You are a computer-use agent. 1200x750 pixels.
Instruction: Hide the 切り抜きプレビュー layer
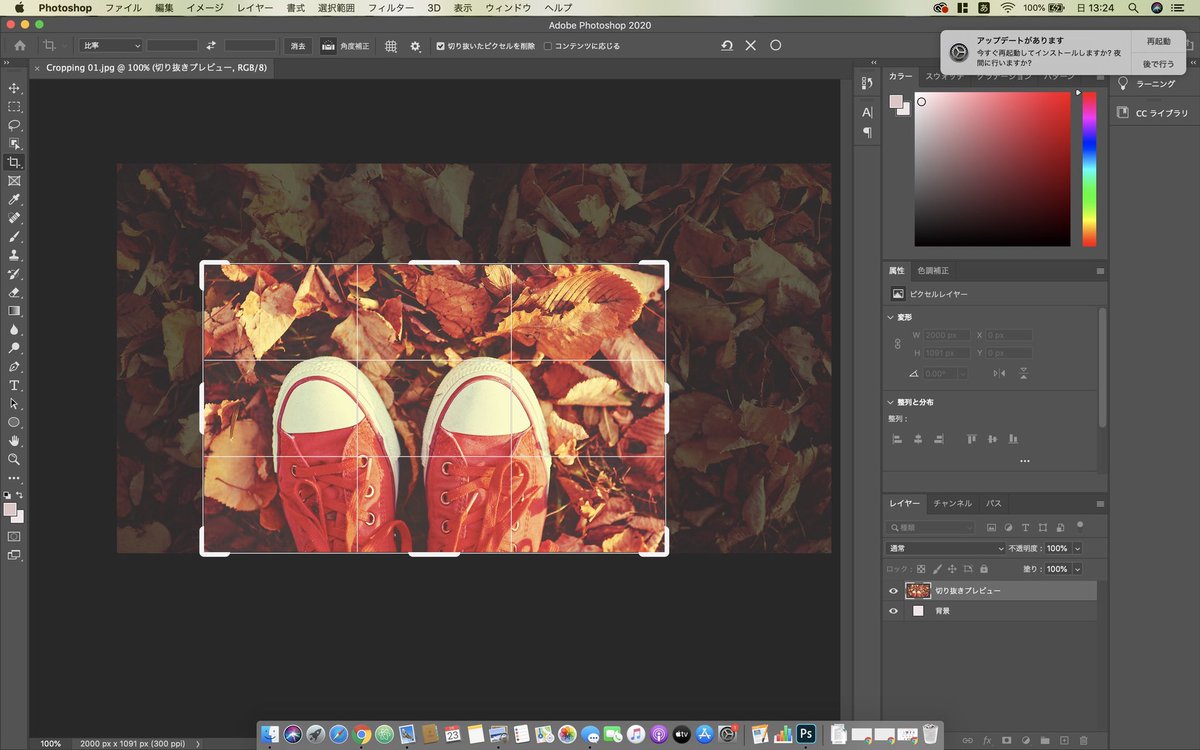894,591
